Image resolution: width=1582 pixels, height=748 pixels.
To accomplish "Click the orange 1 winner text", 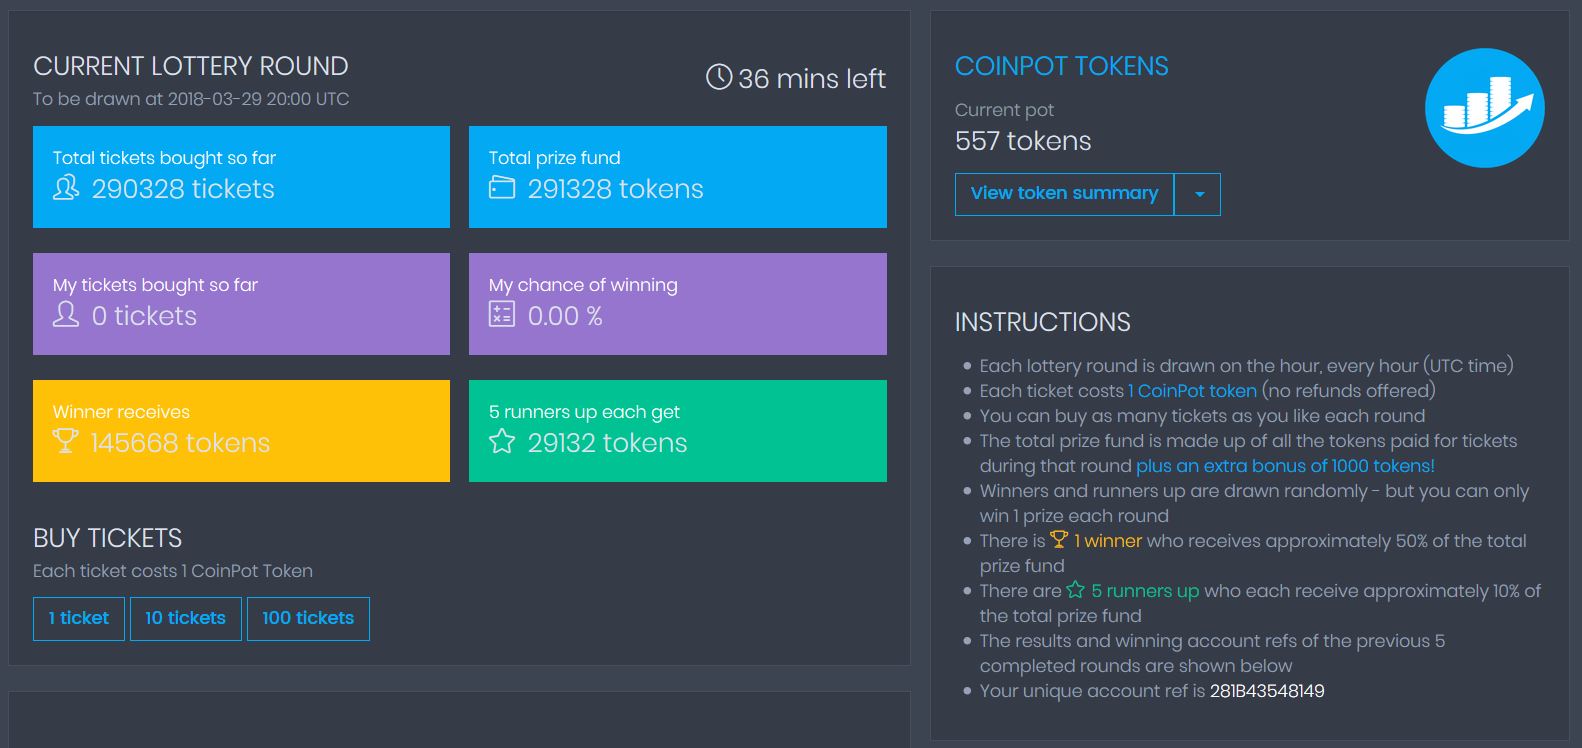I will (1108, 541).
